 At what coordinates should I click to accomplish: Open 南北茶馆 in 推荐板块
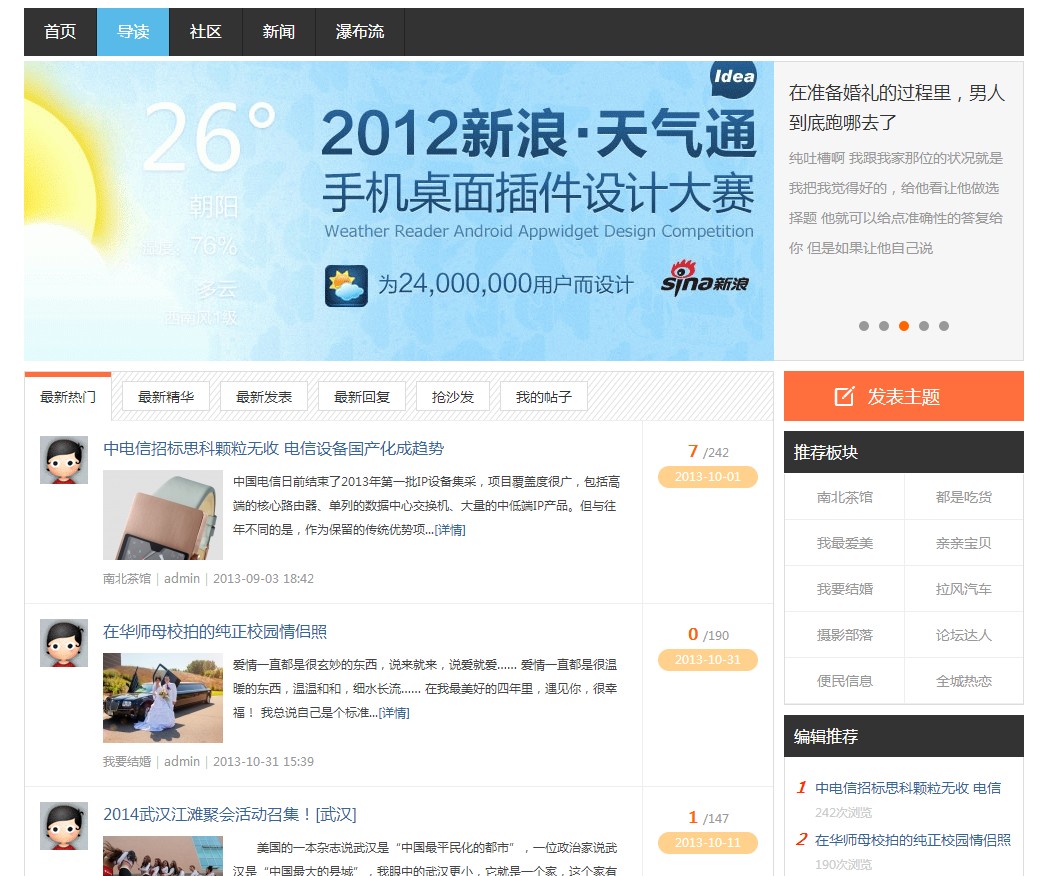tap(844, 497)
